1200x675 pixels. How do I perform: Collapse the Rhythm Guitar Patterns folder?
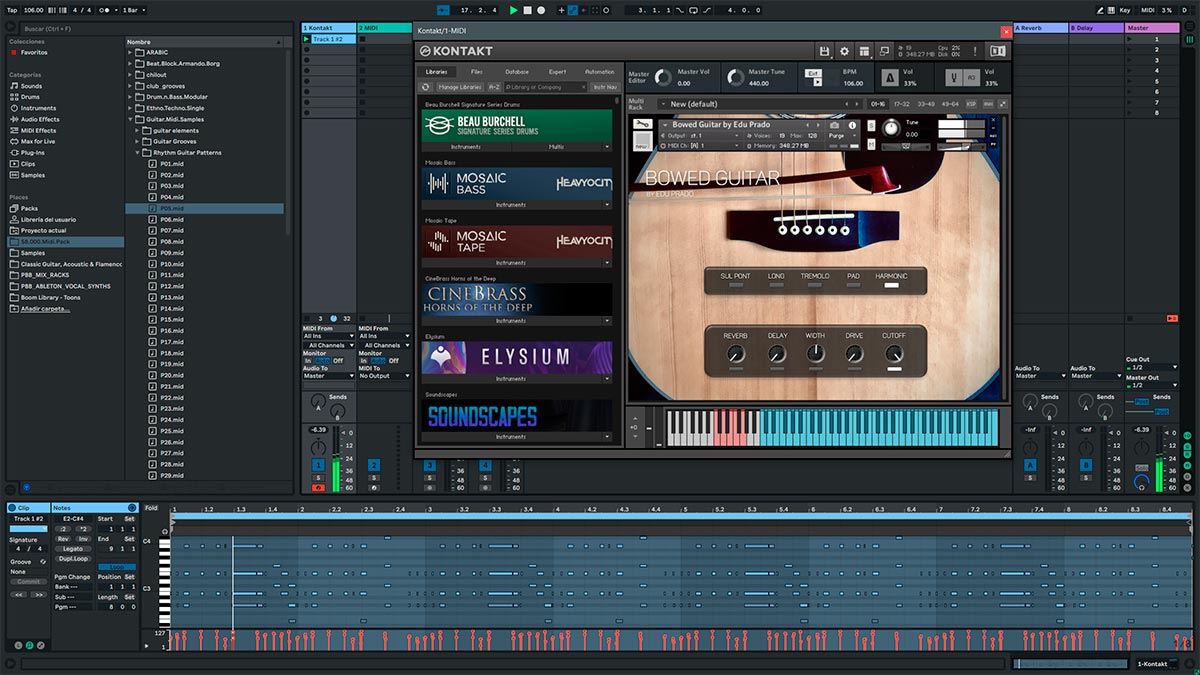tap(138, 152)
